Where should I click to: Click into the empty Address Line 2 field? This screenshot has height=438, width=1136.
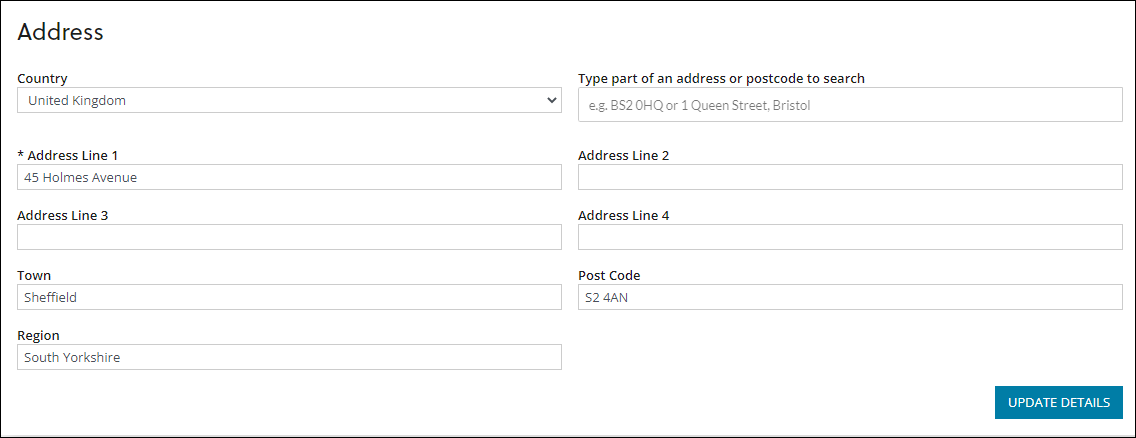pyautogui.click(x=850, y=177)
